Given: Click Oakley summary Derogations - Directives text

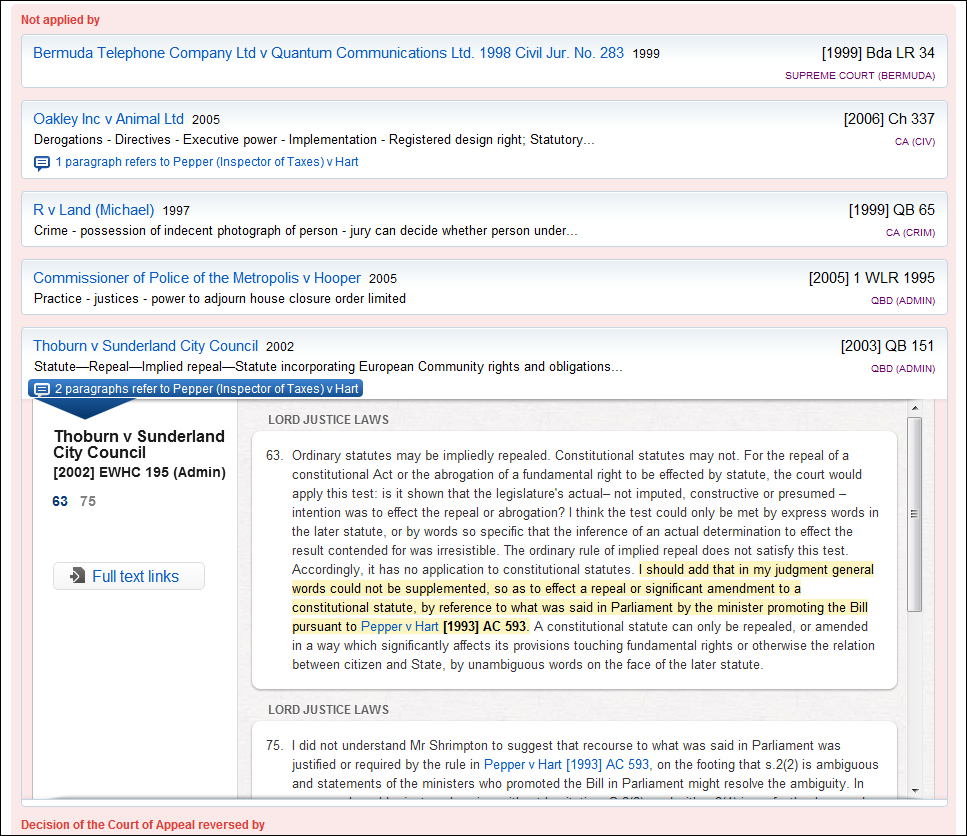Looking at the screenshot, I should 314,140.
